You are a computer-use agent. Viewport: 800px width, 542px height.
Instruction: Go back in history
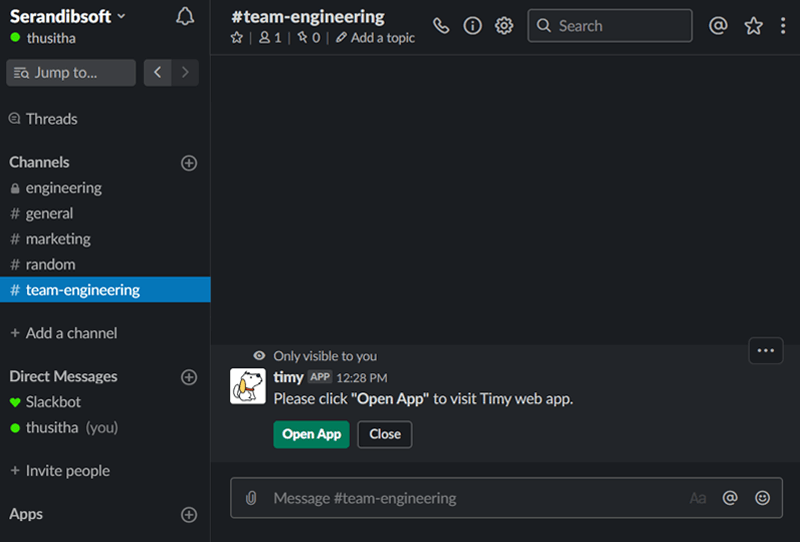[158, 72]
